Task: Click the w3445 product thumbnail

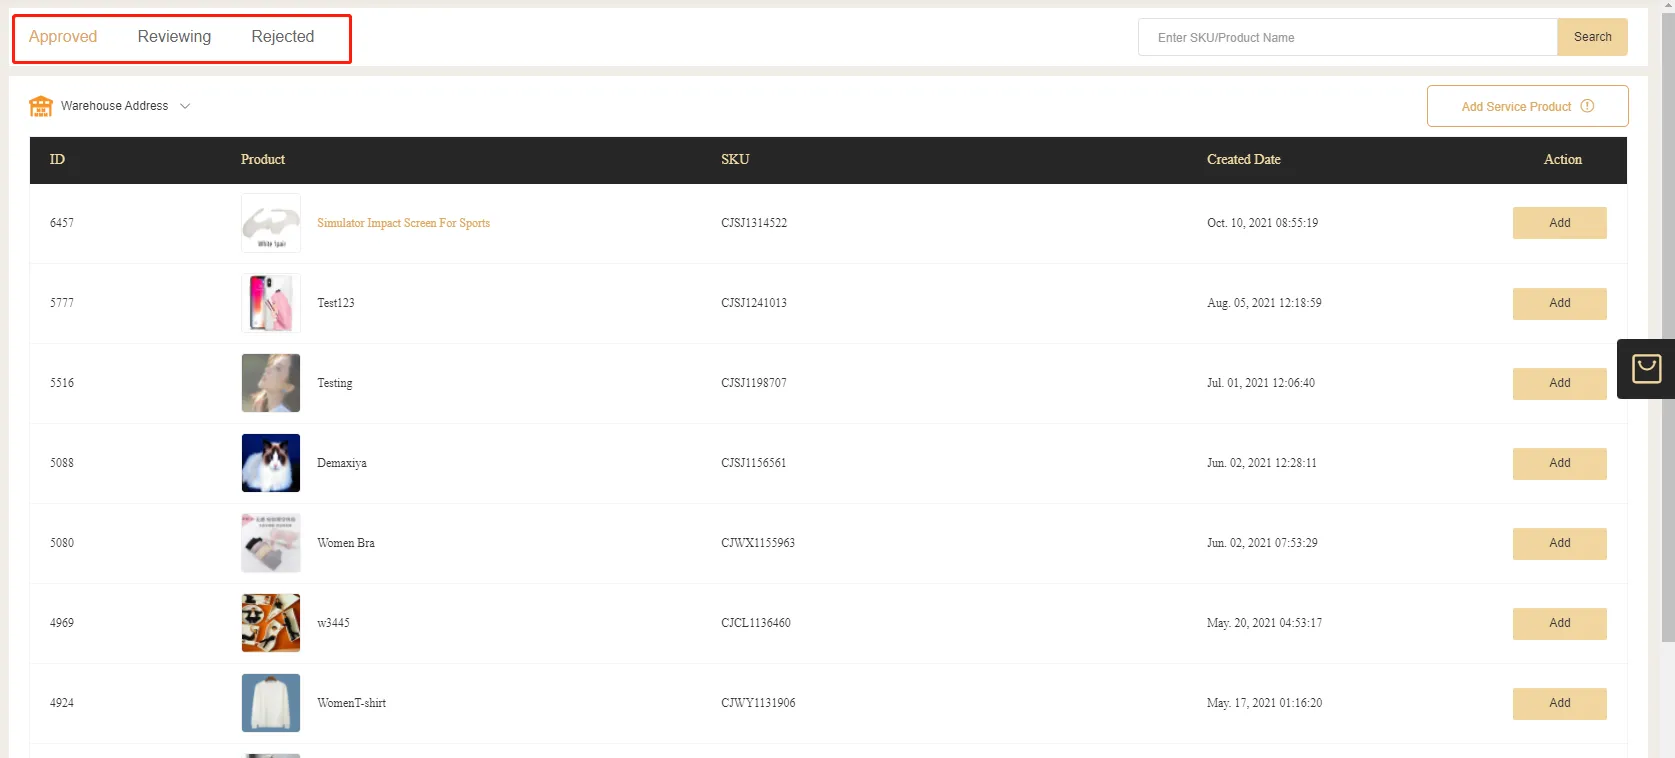Action: click(x=271, y=623)
